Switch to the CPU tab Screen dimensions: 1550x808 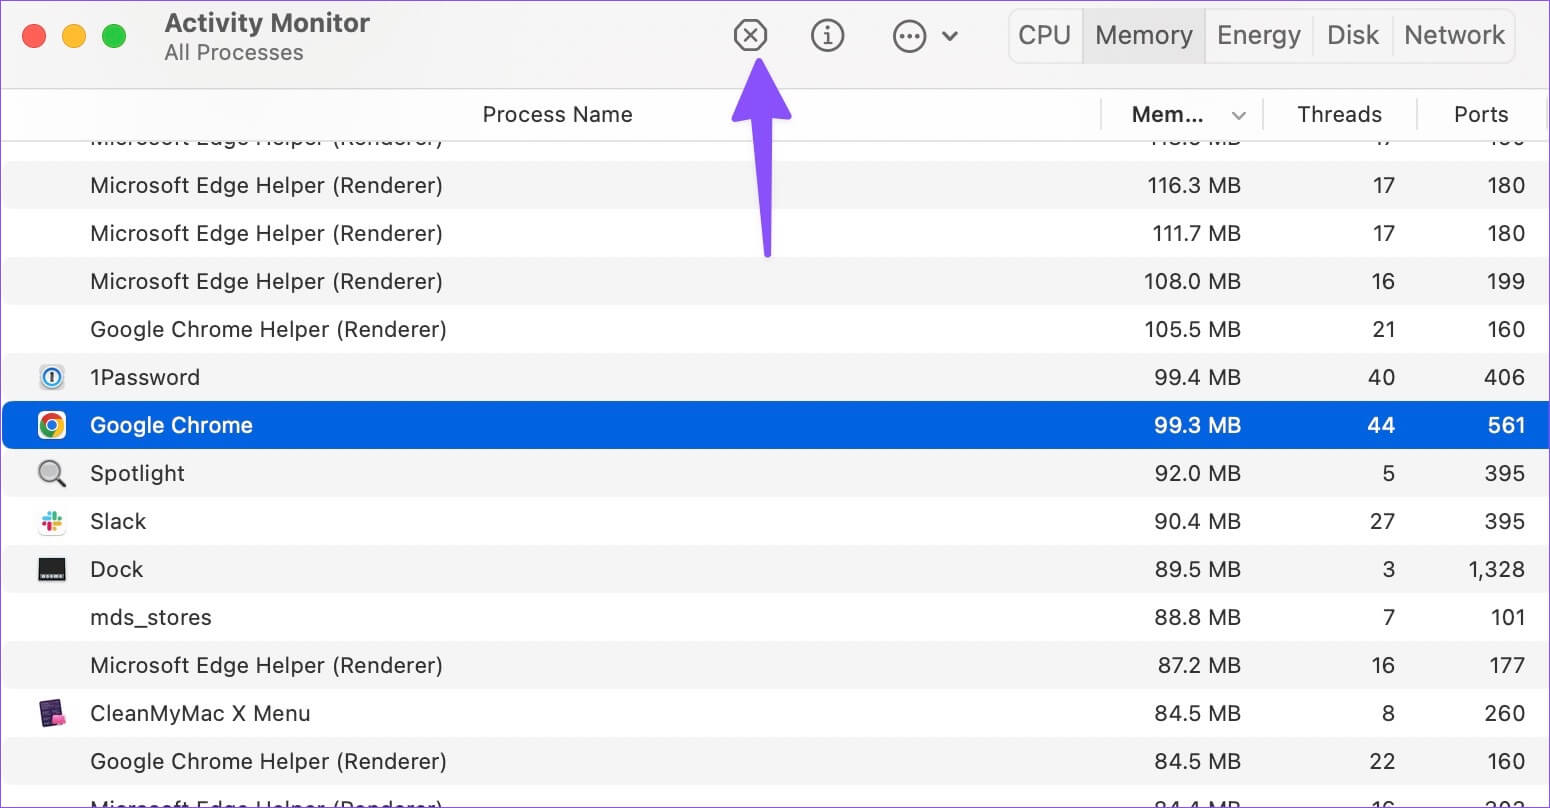point(1044,35)
